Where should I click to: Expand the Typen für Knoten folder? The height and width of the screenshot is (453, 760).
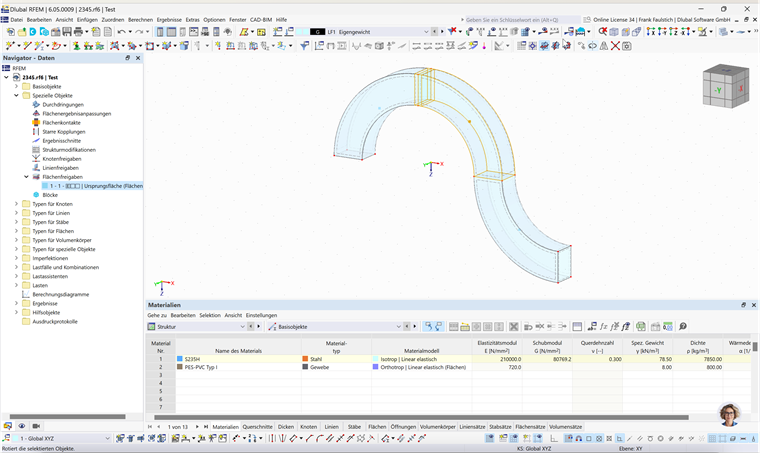click(16, 204)
